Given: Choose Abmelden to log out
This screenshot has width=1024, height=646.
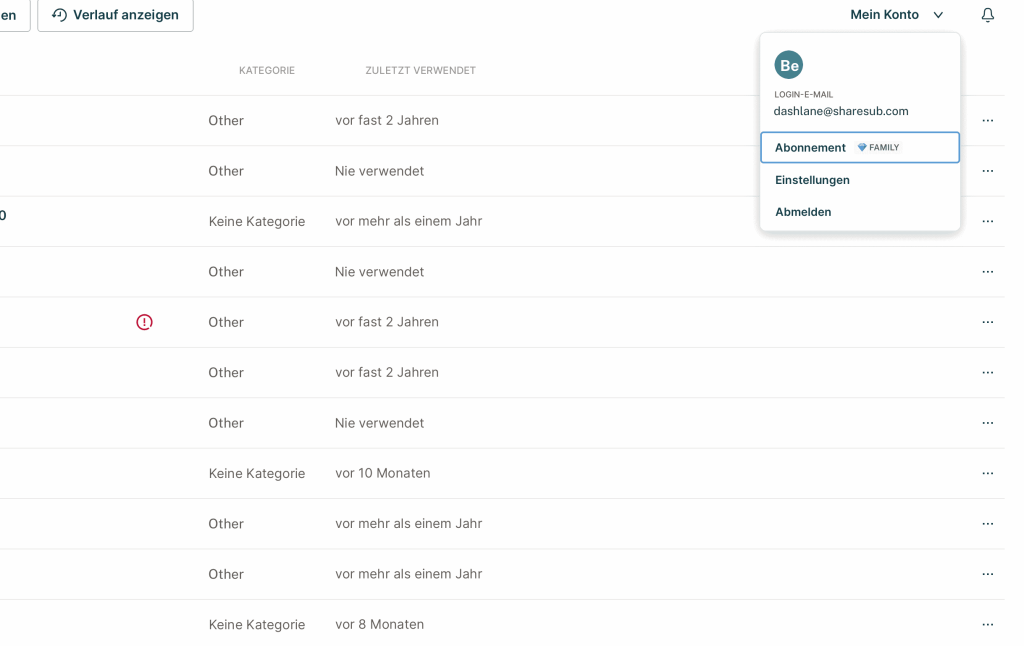Looking at the screenshot, I should (803, 212).
